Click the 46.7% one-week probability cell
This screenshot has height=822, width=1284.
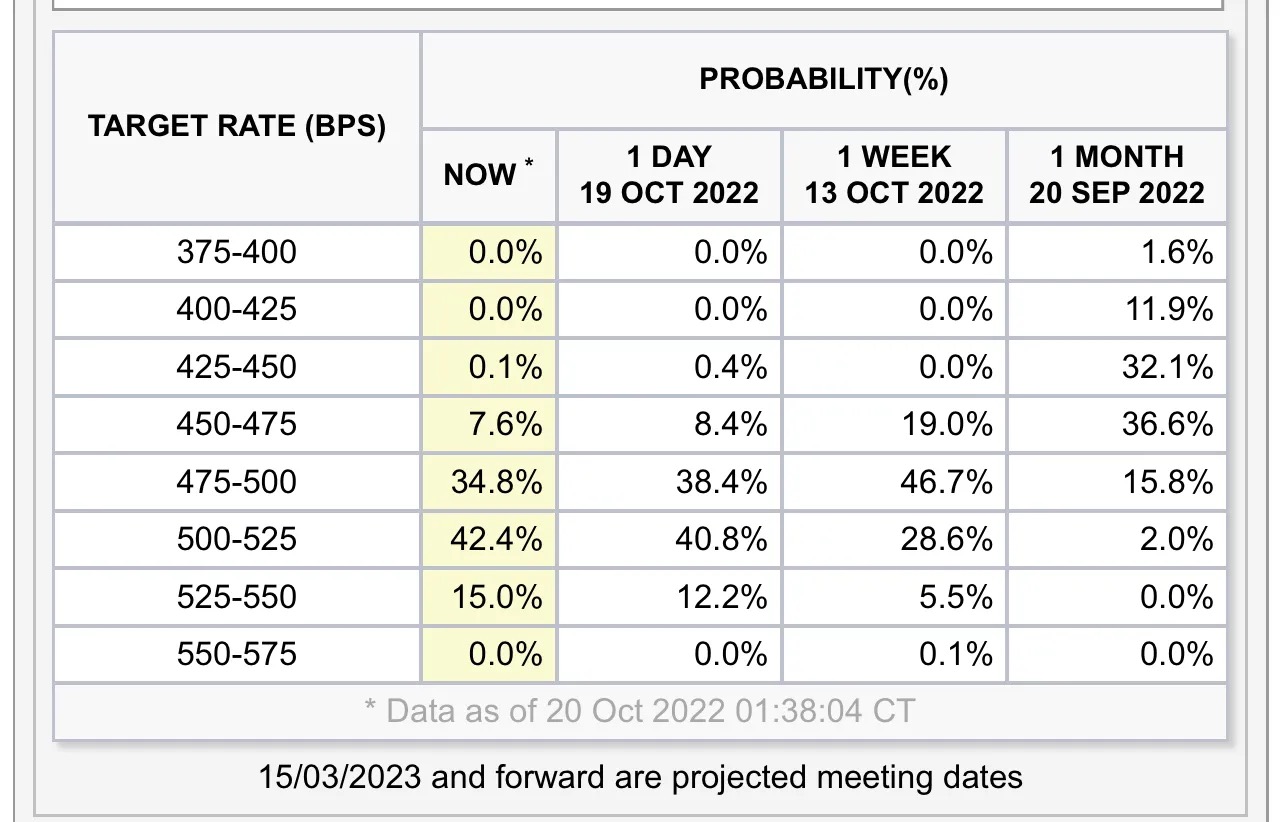pyautogui.click(x=895, y=482)
